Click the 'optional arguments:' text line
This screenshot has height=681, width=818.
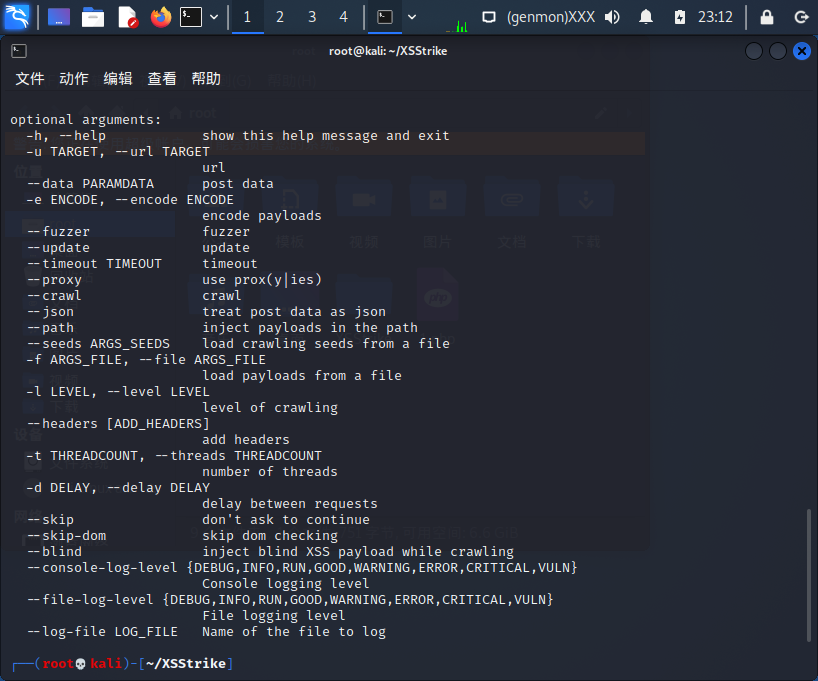[86, 120]
